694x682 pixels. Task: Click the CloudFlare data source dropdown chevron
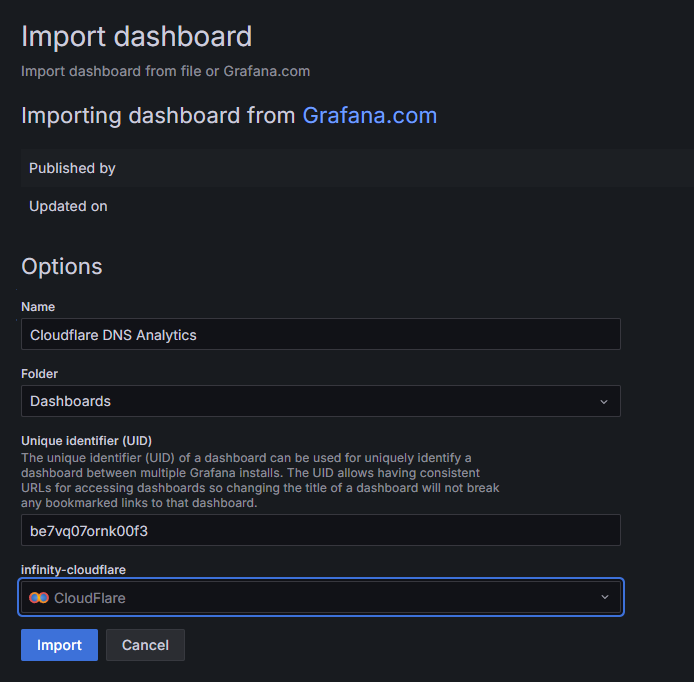pos(605,597)
